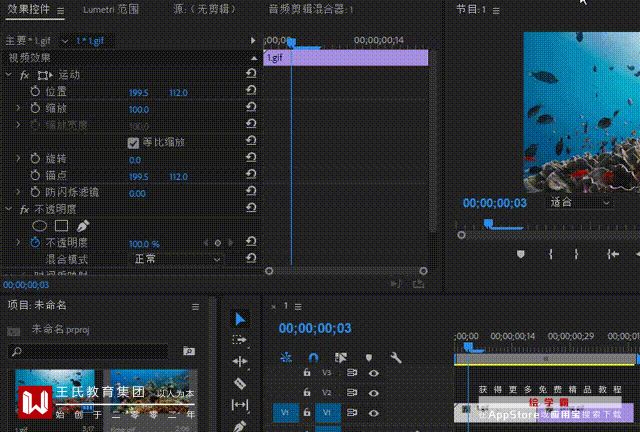Toggle animation stopwatch for 不透明度
Image resolution: width=640 pixels, height=432 pixels.
point(35,243)
